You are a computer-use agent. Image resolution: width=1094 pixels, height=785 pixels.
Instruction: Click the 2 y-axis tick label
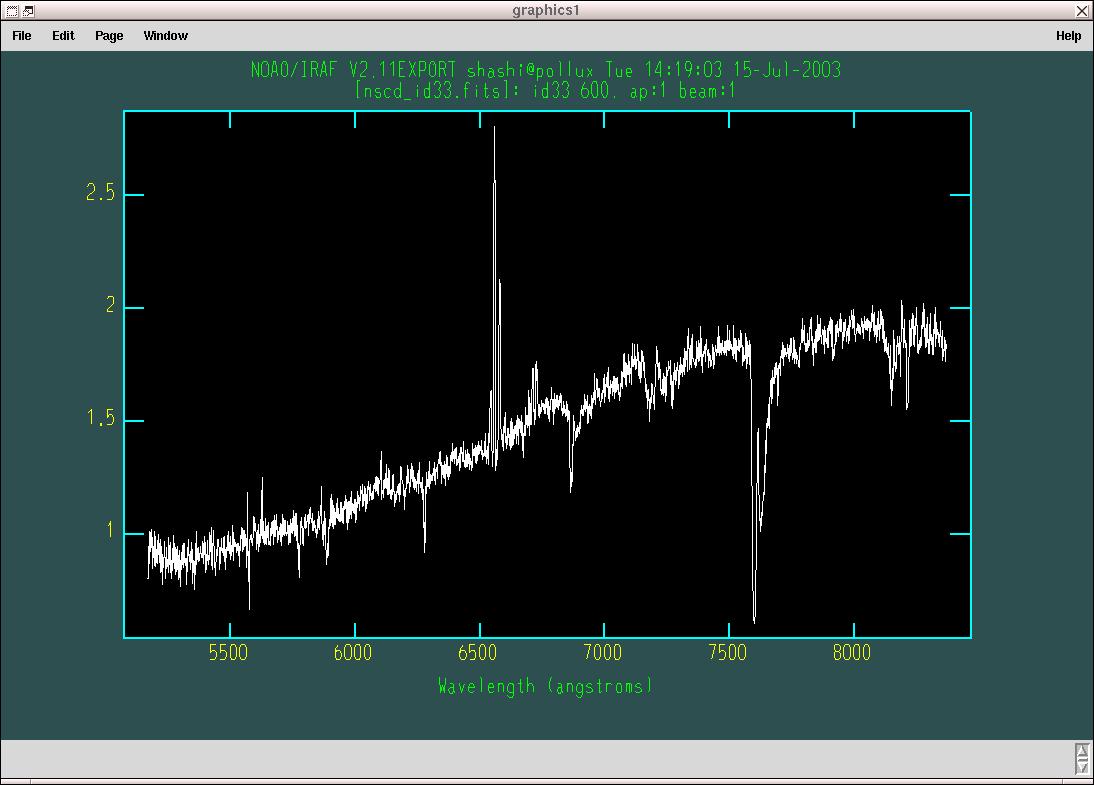tap(110, 306)
